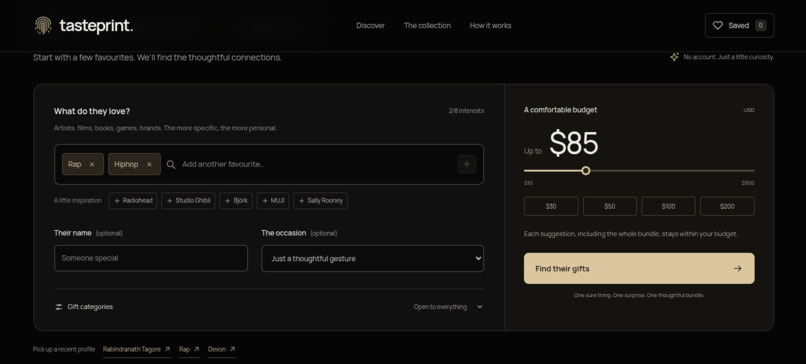Click the Rap tag label
This screenshot has height=364, width=806.
[x=75, y=165]
